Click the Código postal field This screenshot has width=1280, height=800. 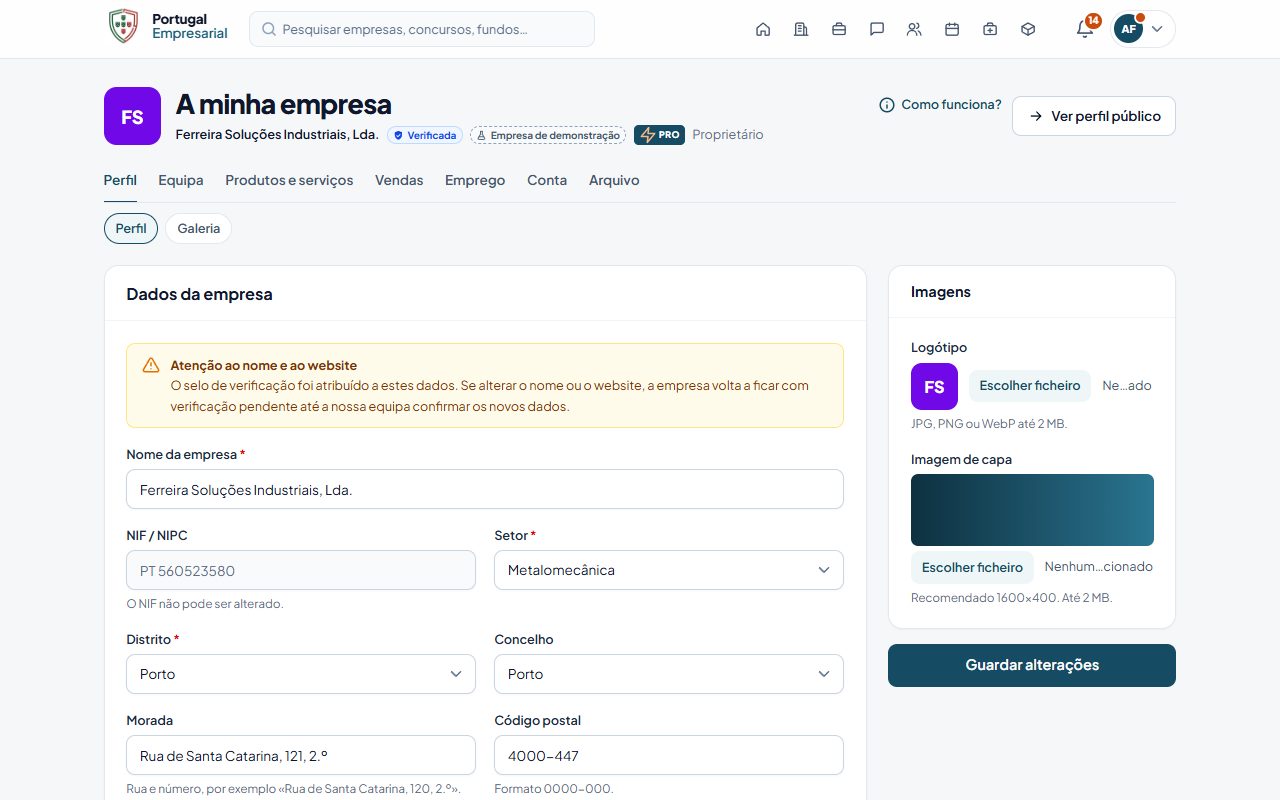669,755
